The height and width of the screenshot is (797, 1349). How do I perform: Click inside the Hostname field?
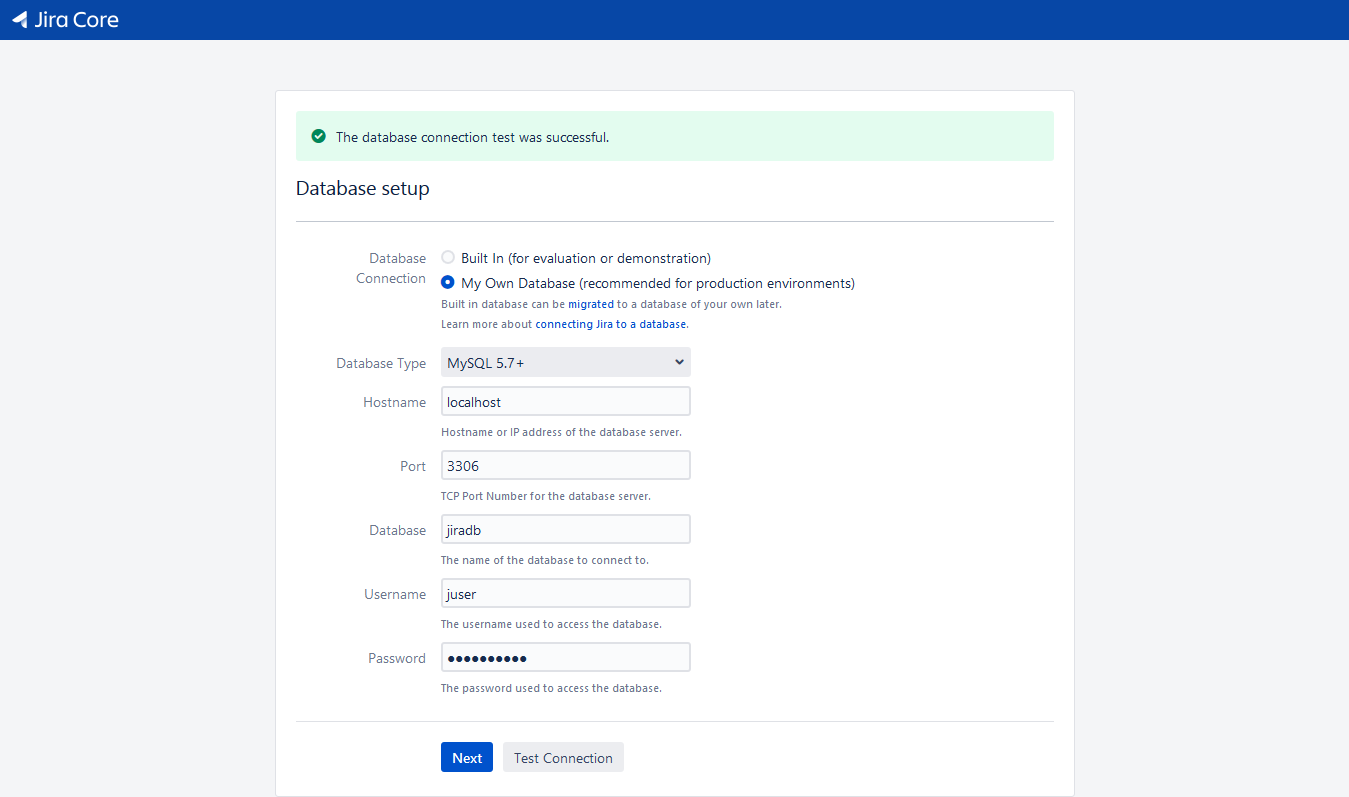coord(565,400)
